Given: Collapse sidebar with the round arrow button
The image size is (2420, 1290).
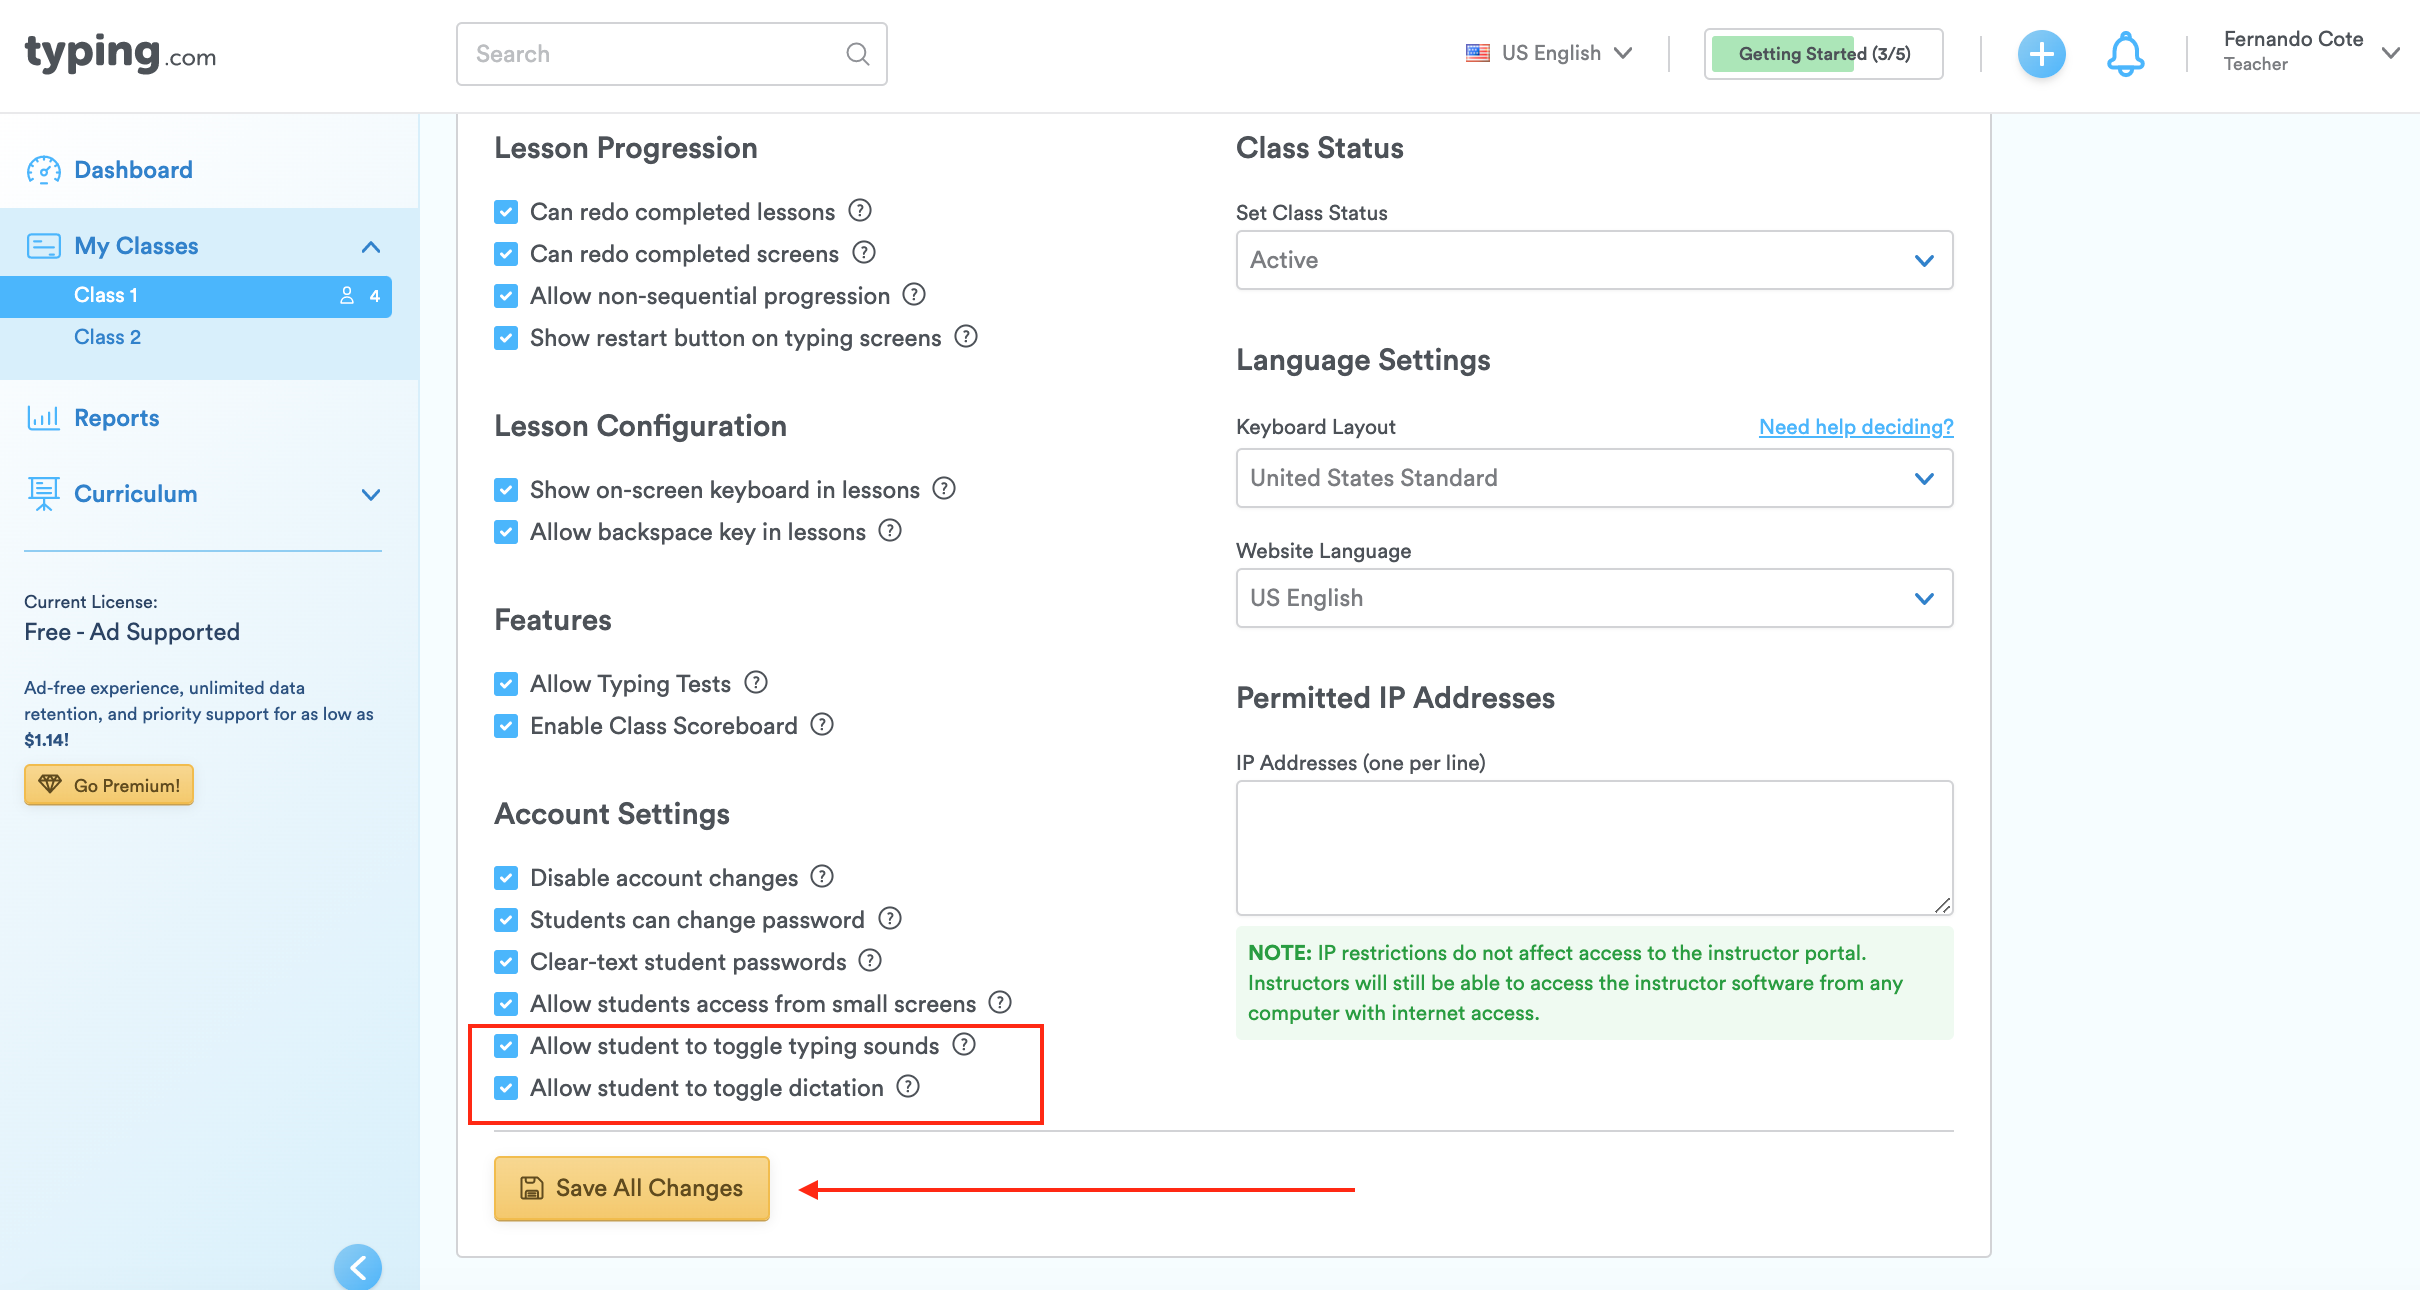Looking at the screenshot, I should click(x=358, y=1267).
